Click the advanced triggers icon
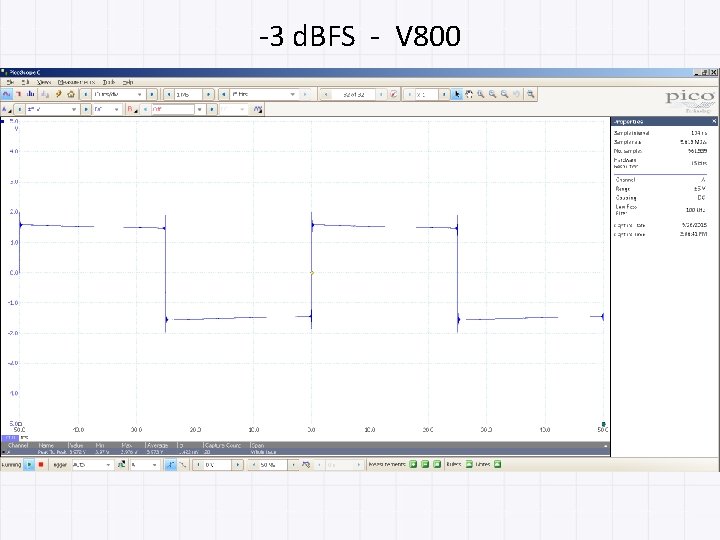The height and width of the screenshot is (540, 720). (122, 465)
